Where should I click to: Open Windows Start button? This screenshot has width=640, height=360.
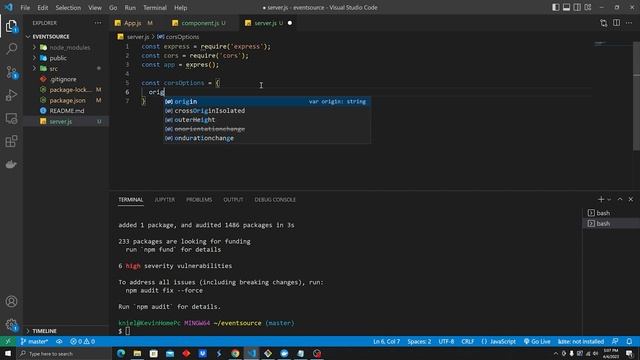coord(8,353)
